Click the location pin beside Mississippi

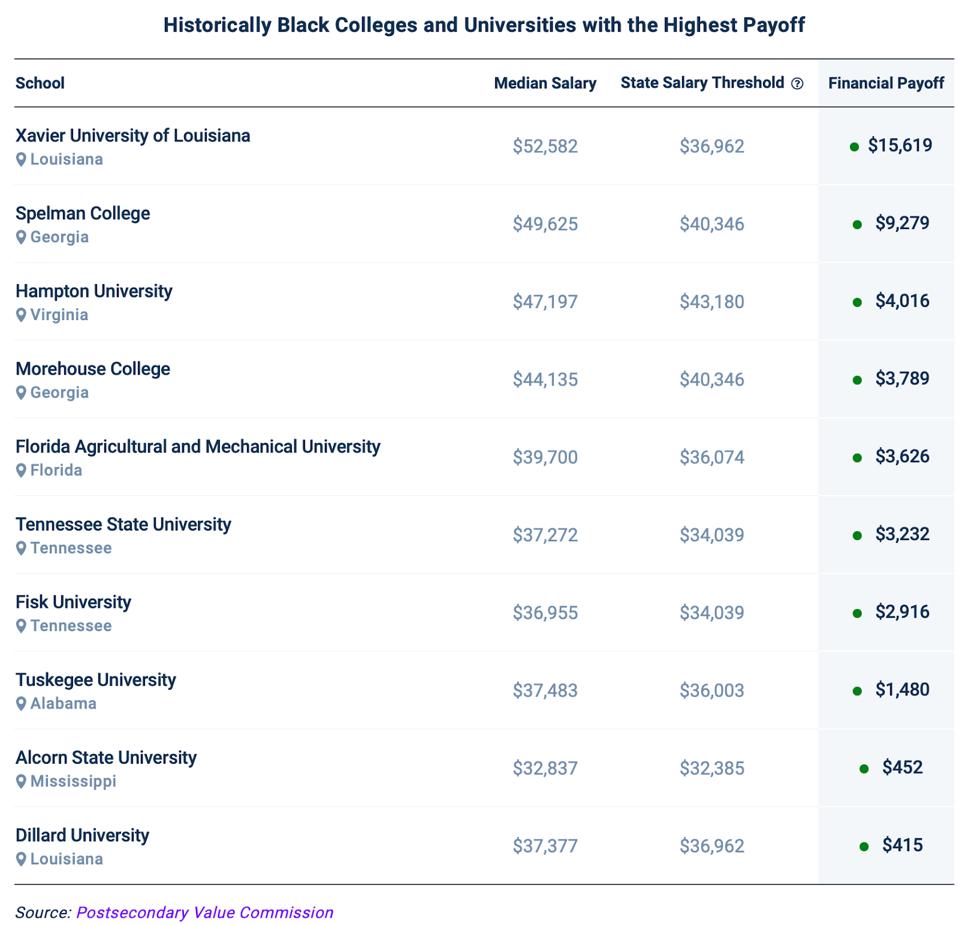click(21, 782)
